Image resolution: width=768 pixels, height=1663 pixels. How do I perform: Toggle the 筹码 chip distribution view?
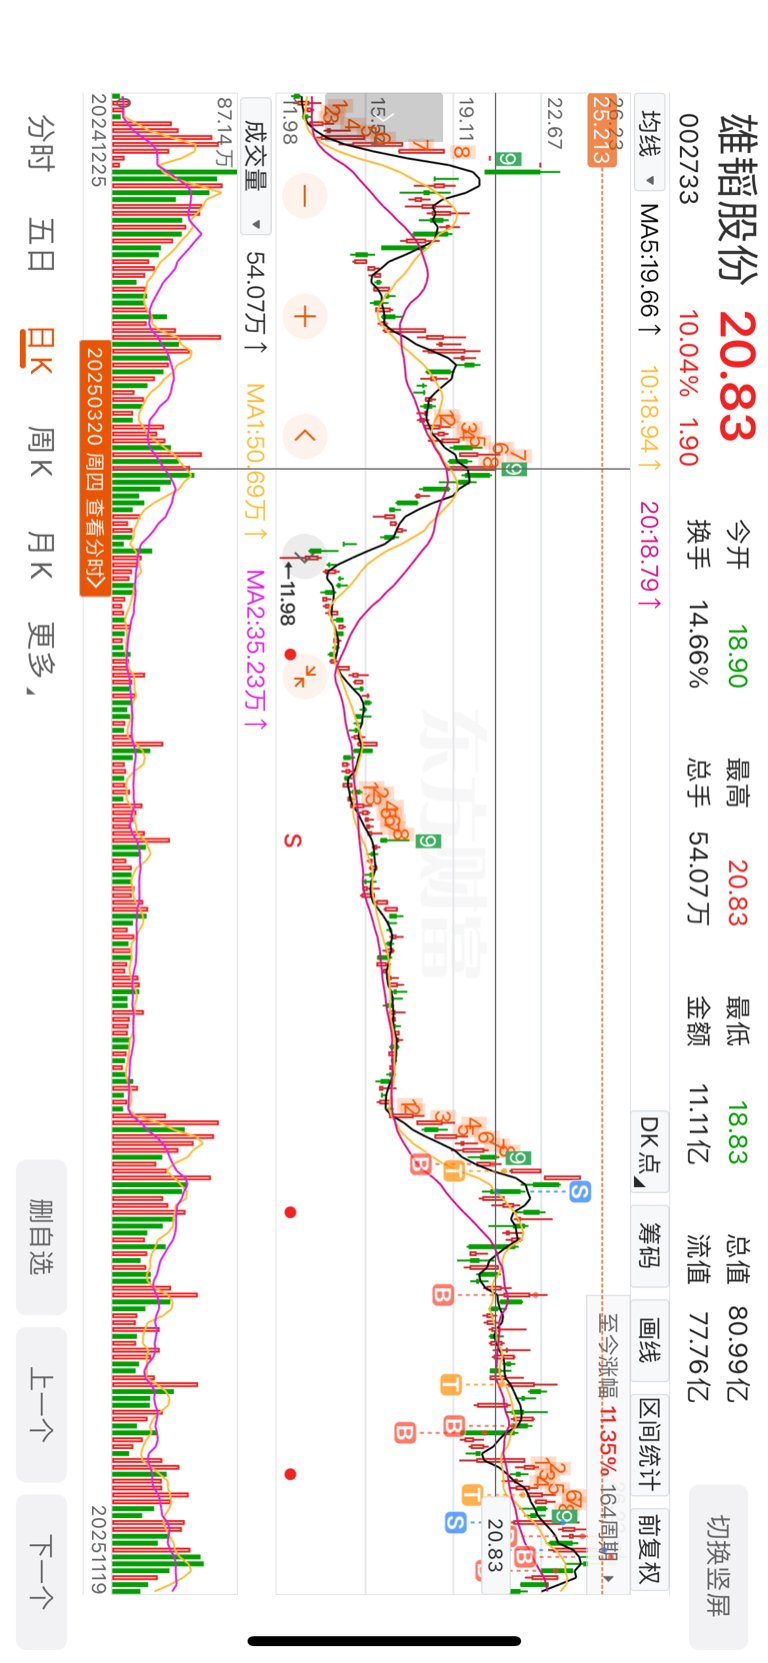tap(650, 1244)
